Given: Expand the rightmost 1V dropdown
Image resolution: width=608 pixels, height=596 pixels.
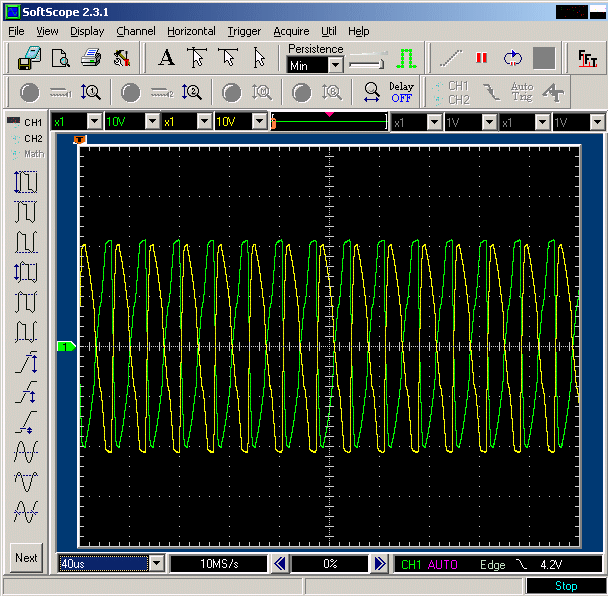Looking at the screenshot, I should [x=597, y=123].
